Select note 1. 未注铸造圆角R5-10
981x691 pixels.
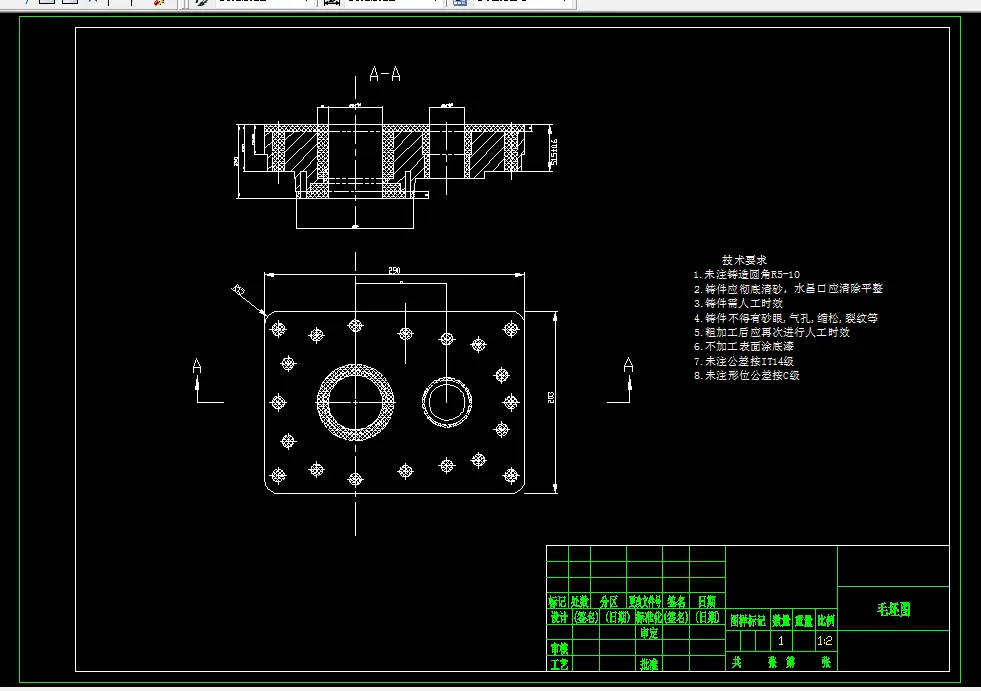(746, 274)
